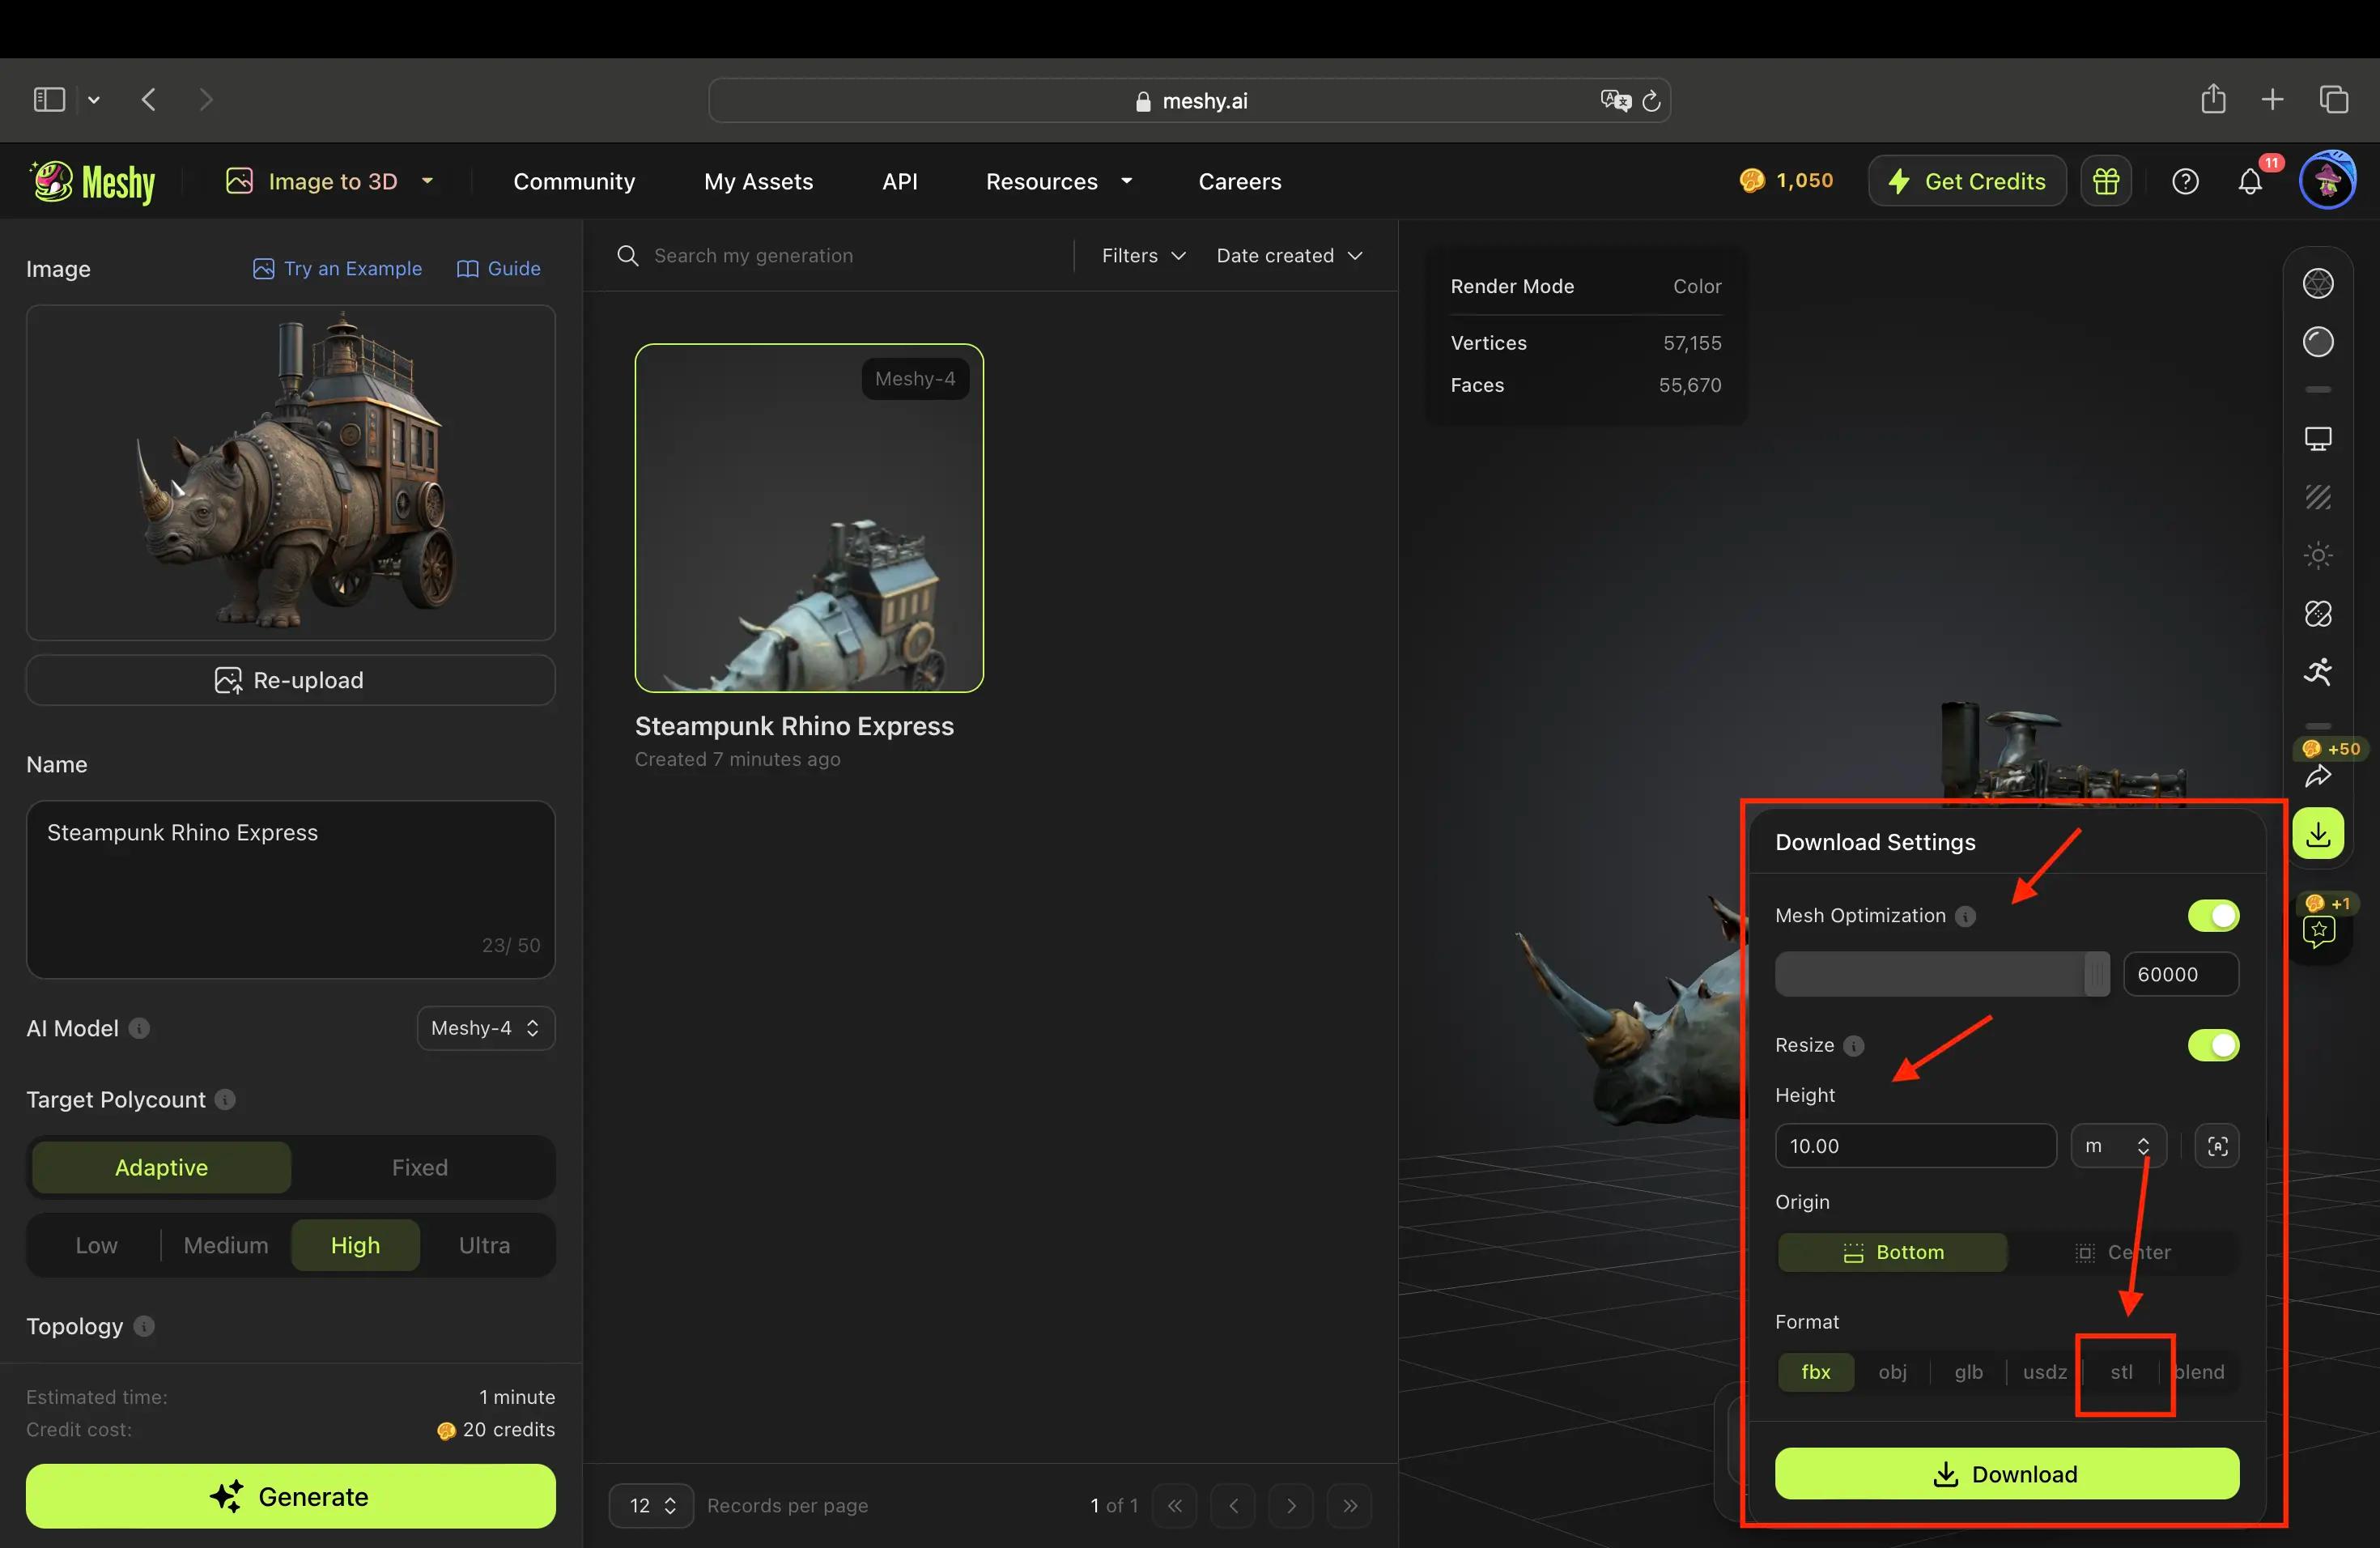The image size is (2380, 1548).
Task: Click Download button in settings panel
Action: click(x=2007, y=1474)
